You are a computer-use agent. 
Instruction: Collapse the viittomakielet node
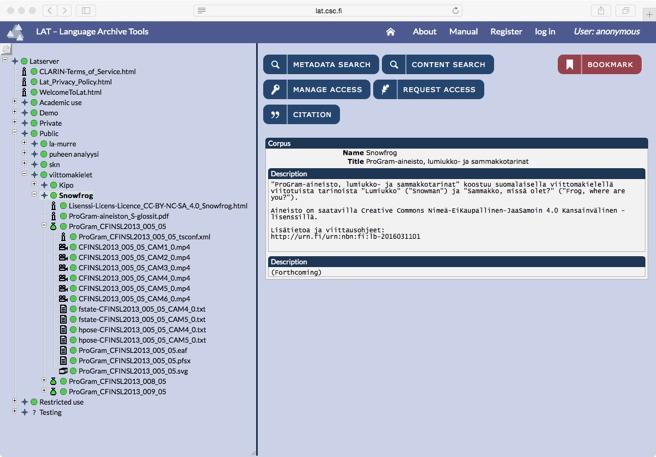coord(24,174)
